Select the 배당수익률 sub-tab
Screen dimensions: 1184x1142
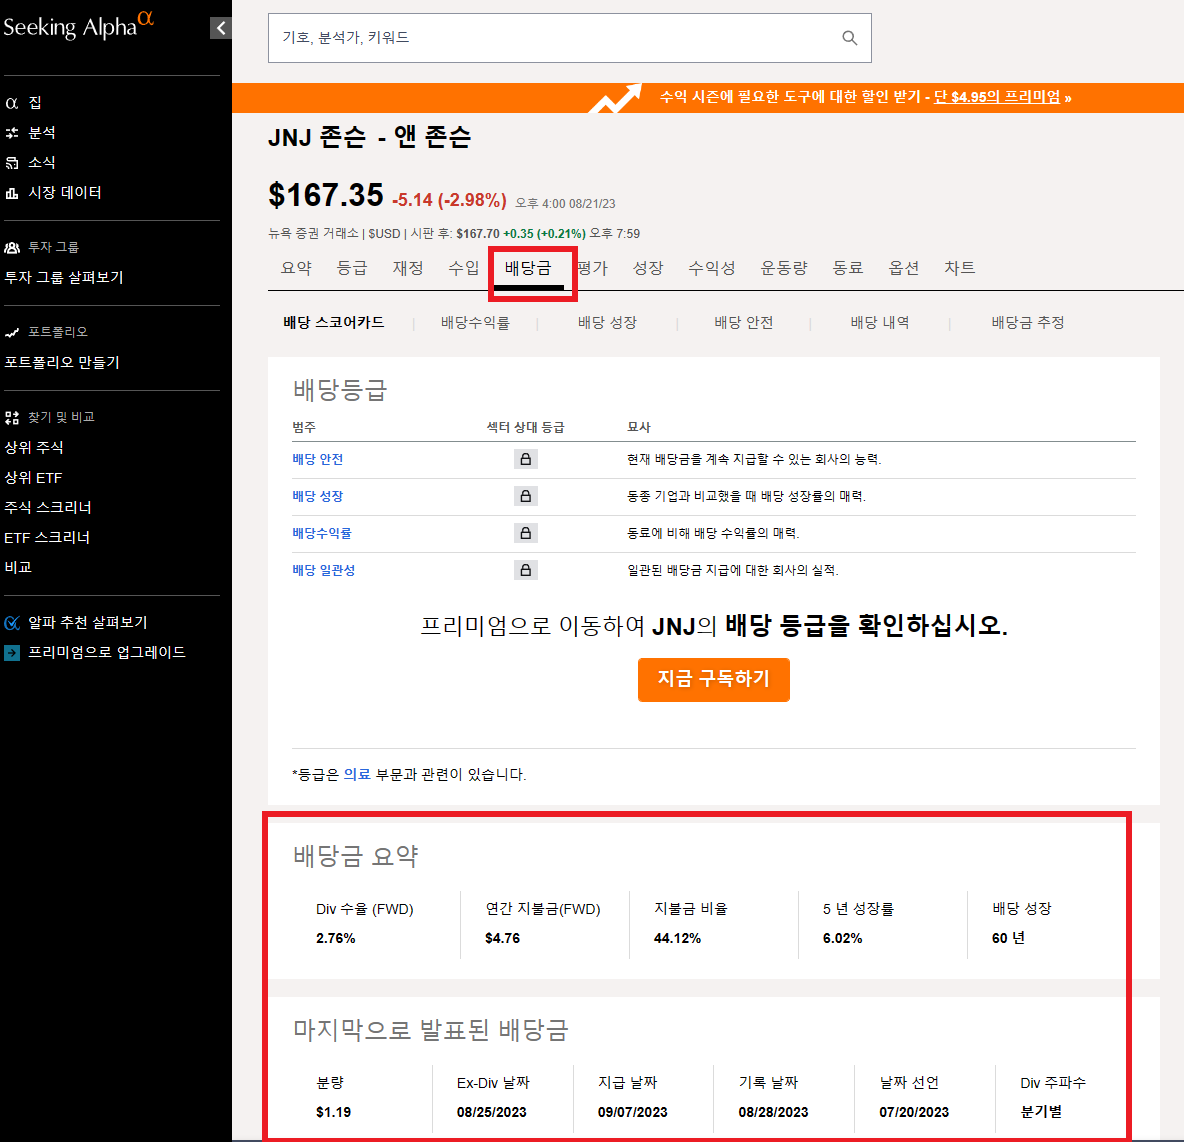tap(477, 322)
